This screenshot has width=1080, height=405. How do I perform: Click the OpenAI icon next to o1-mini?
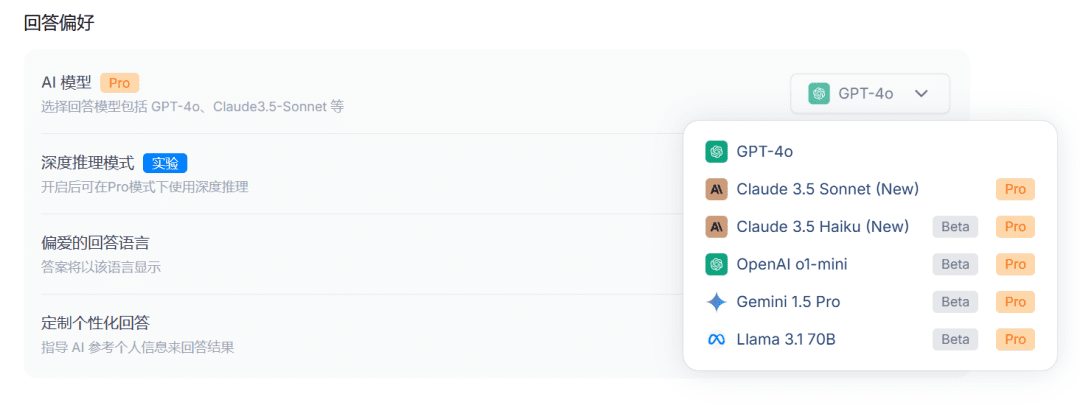[x=715, y=264]
